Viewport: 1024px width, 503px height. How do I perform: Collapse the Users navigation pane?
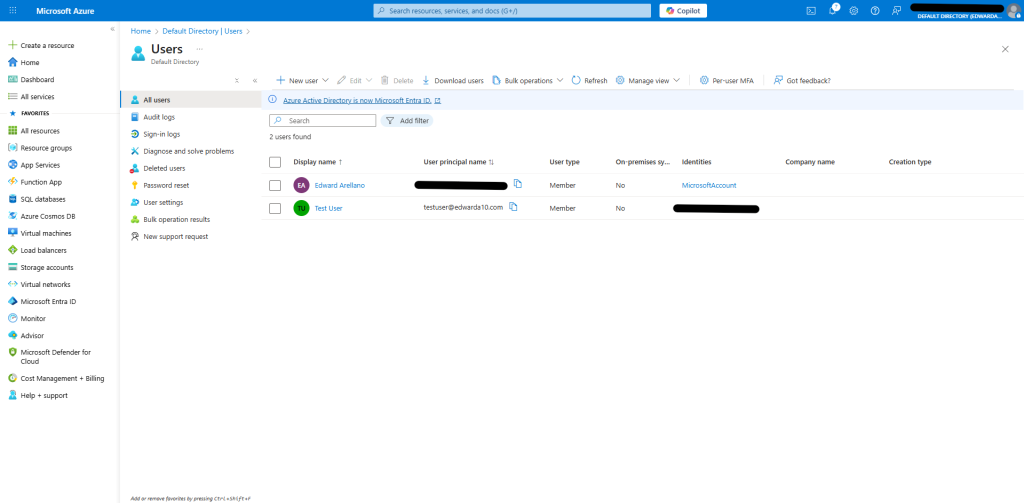point(255,80)
